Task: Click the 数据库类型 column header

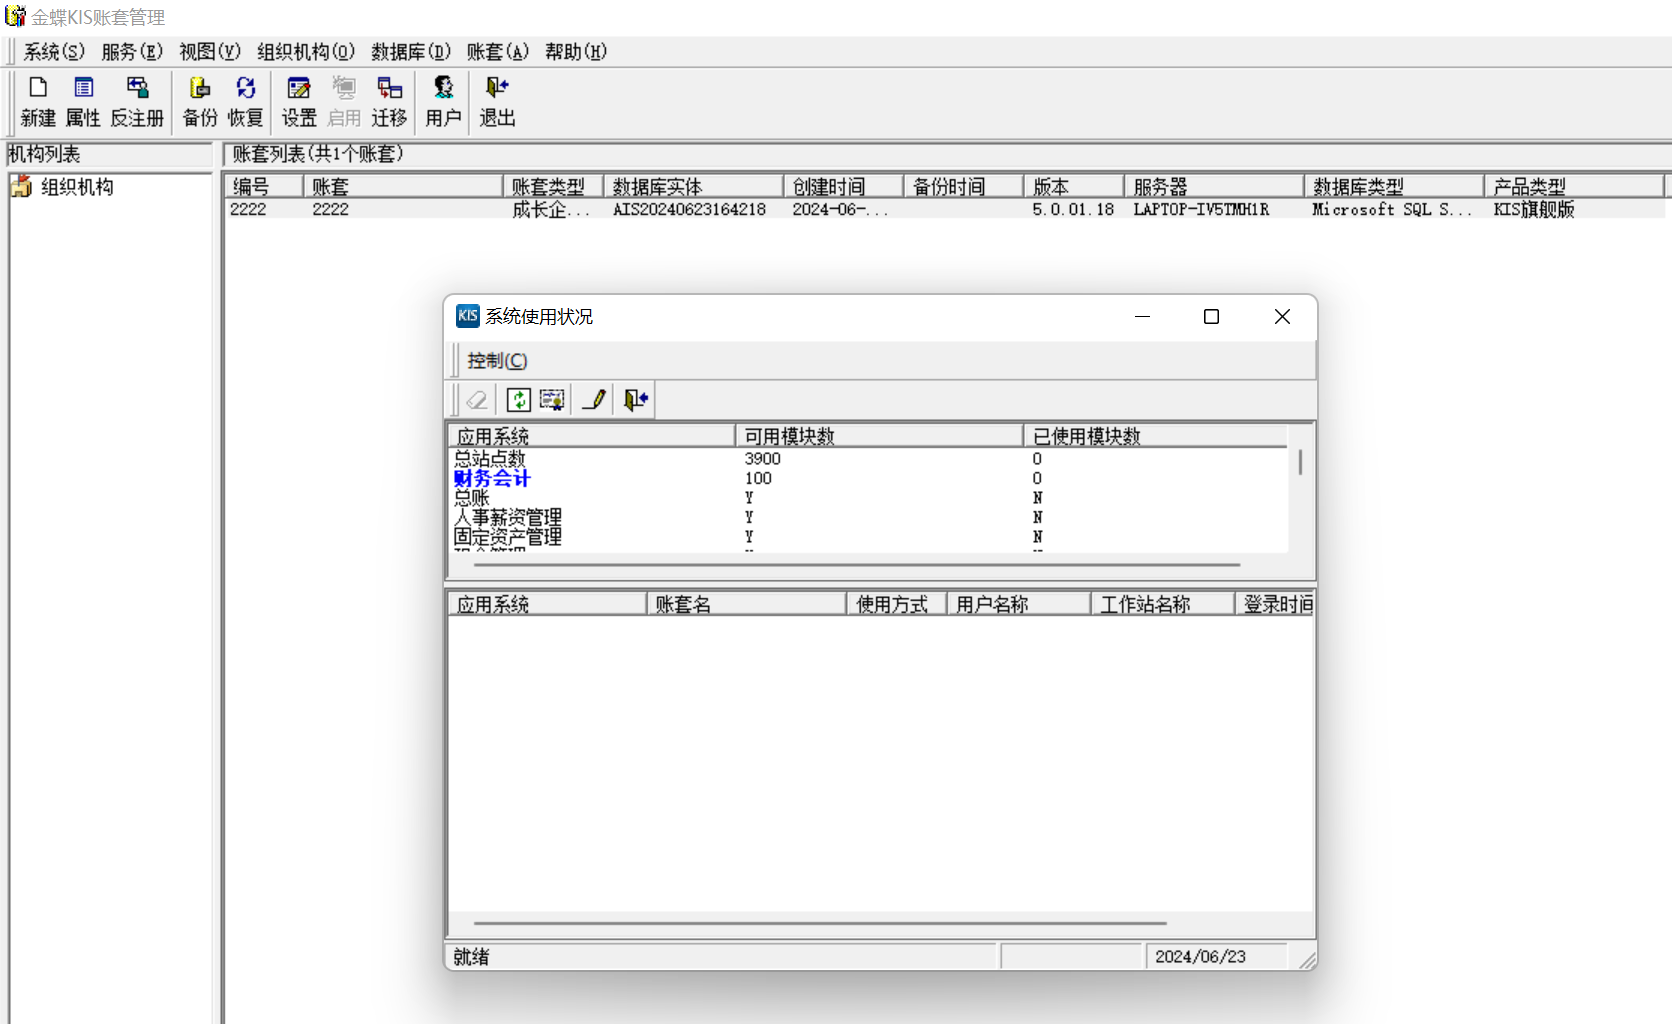Action: pyautogui.click(x=1394, y=186)
